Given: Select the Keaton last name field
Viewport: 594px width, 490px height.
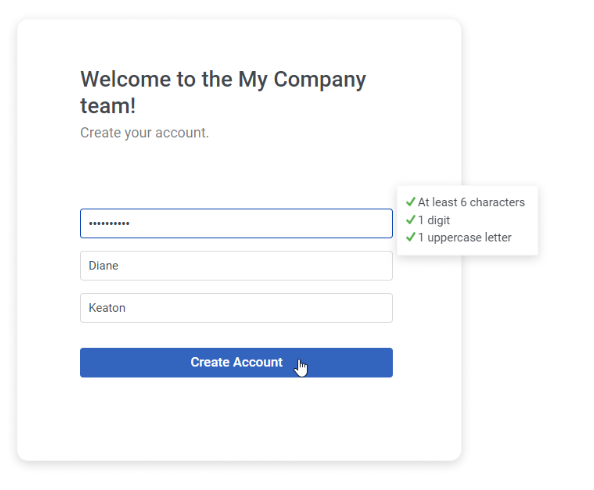Looking at the screenshot, I should click(x=236, y=308).
